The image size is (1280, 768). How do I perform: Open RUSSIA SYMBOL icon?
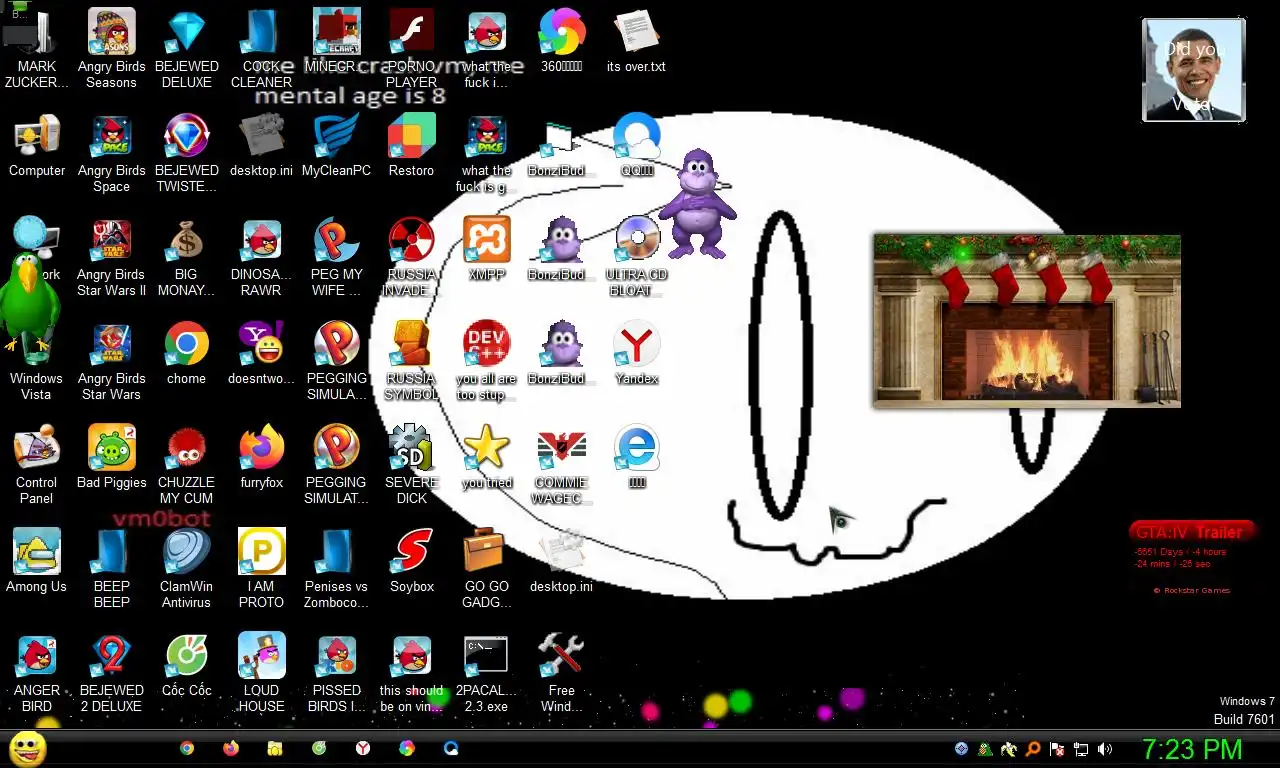pyautogui.click(x=411, y=360)
